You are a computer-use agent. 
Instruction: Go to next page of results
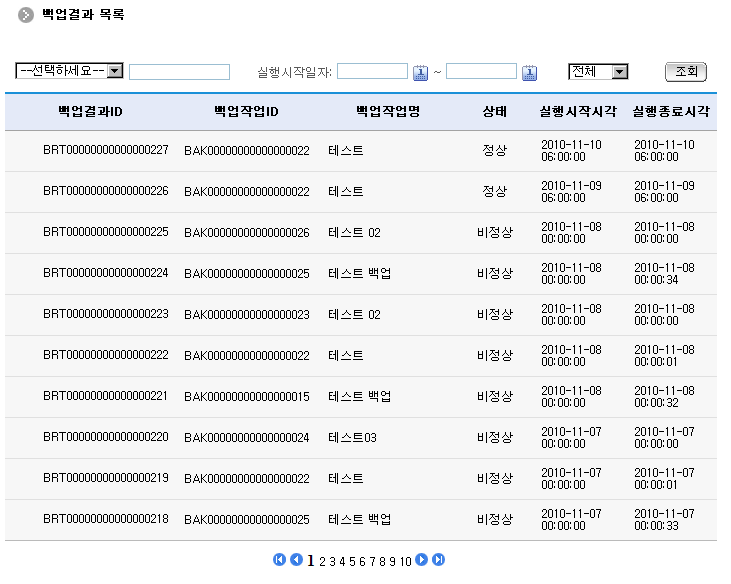(422, 560)
